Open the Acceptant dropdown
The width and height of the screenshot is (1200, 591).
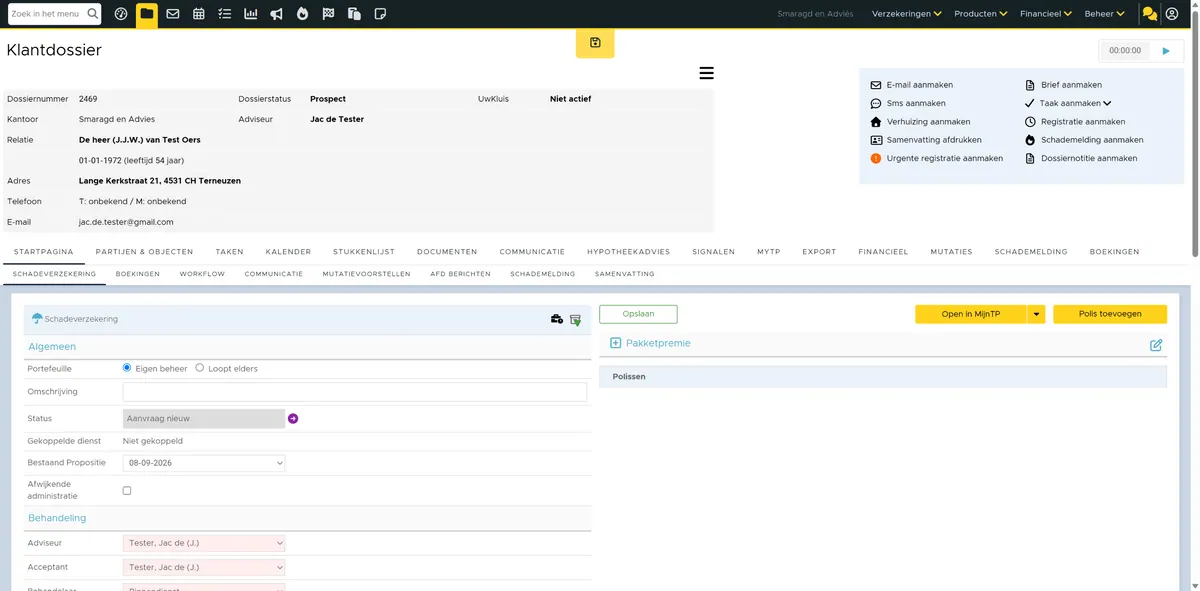204,568
